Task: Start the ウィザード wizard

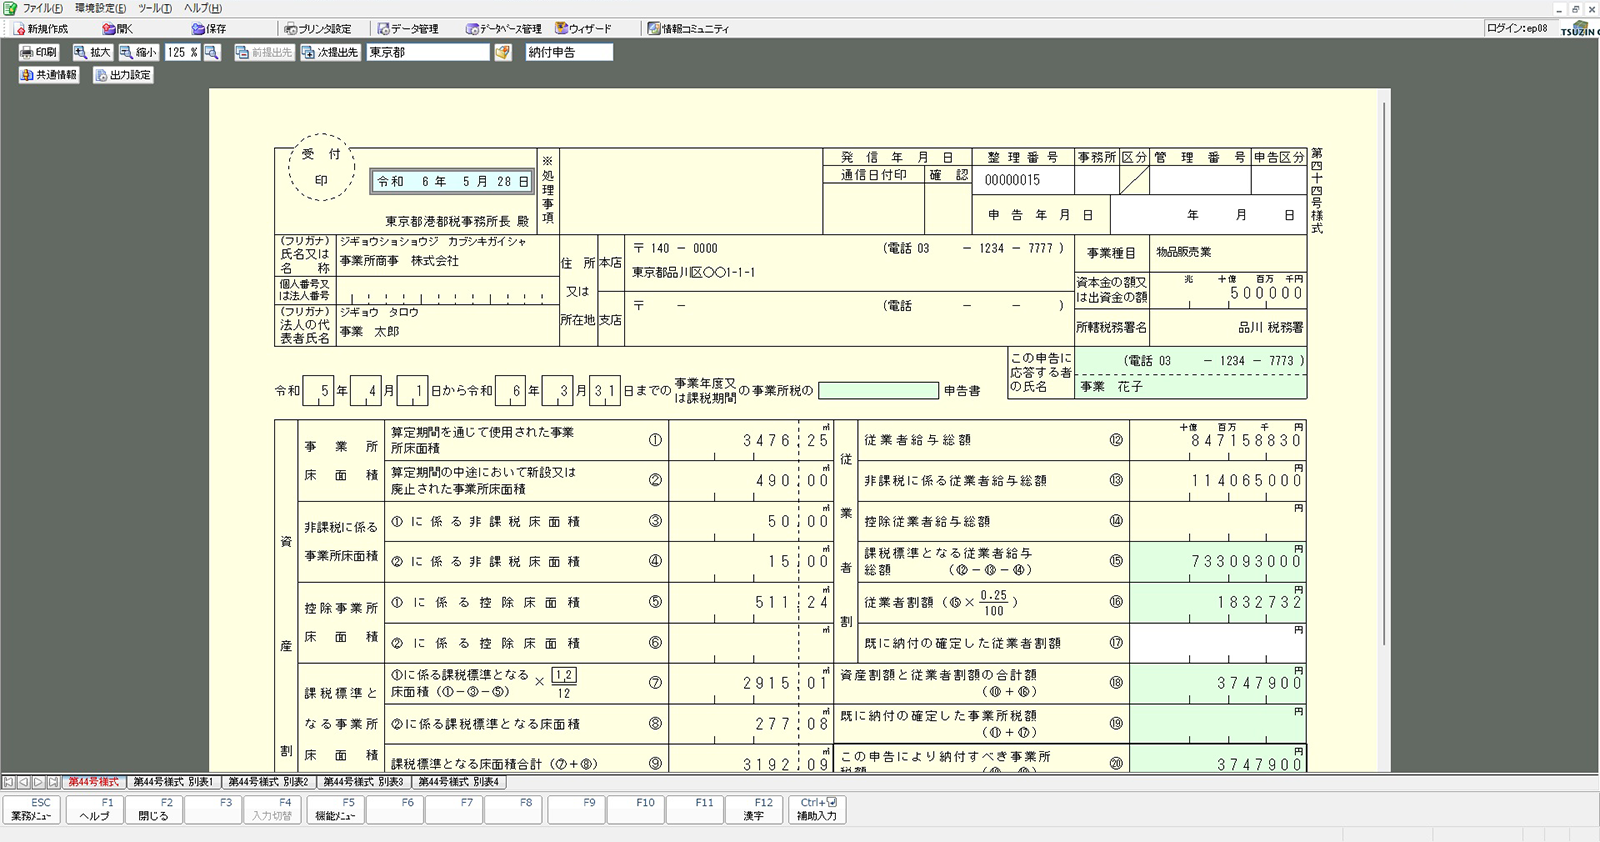Action: [x=583, y=29]
